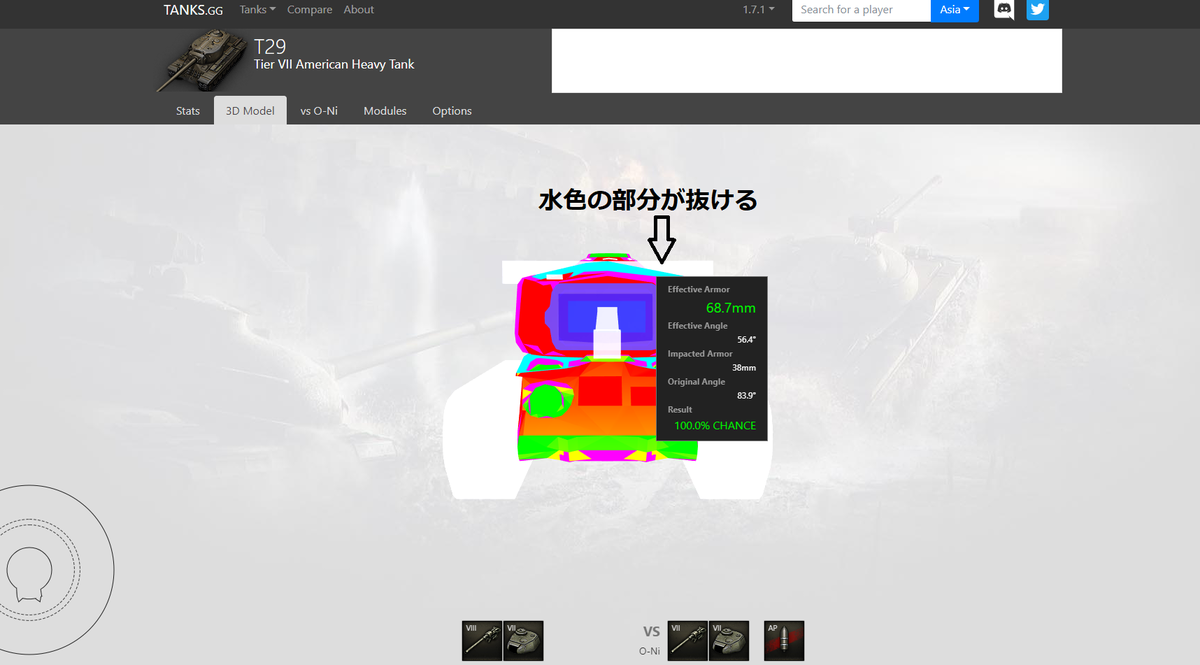
Task: Expand the 3D Model tab dropdown
Action: click(250, 110)
